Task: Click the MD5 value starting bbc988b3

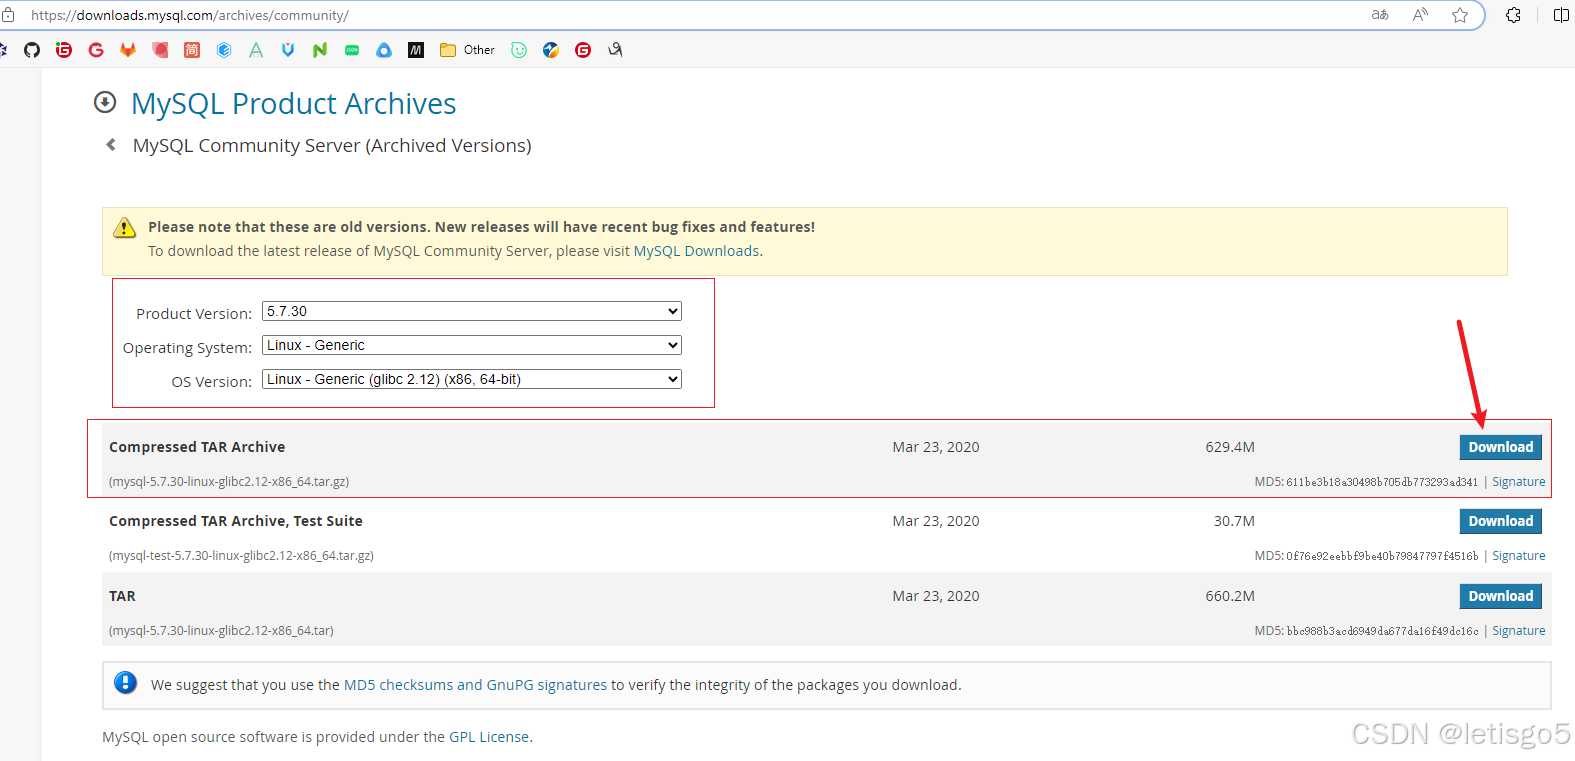Action: point(1381,631)
